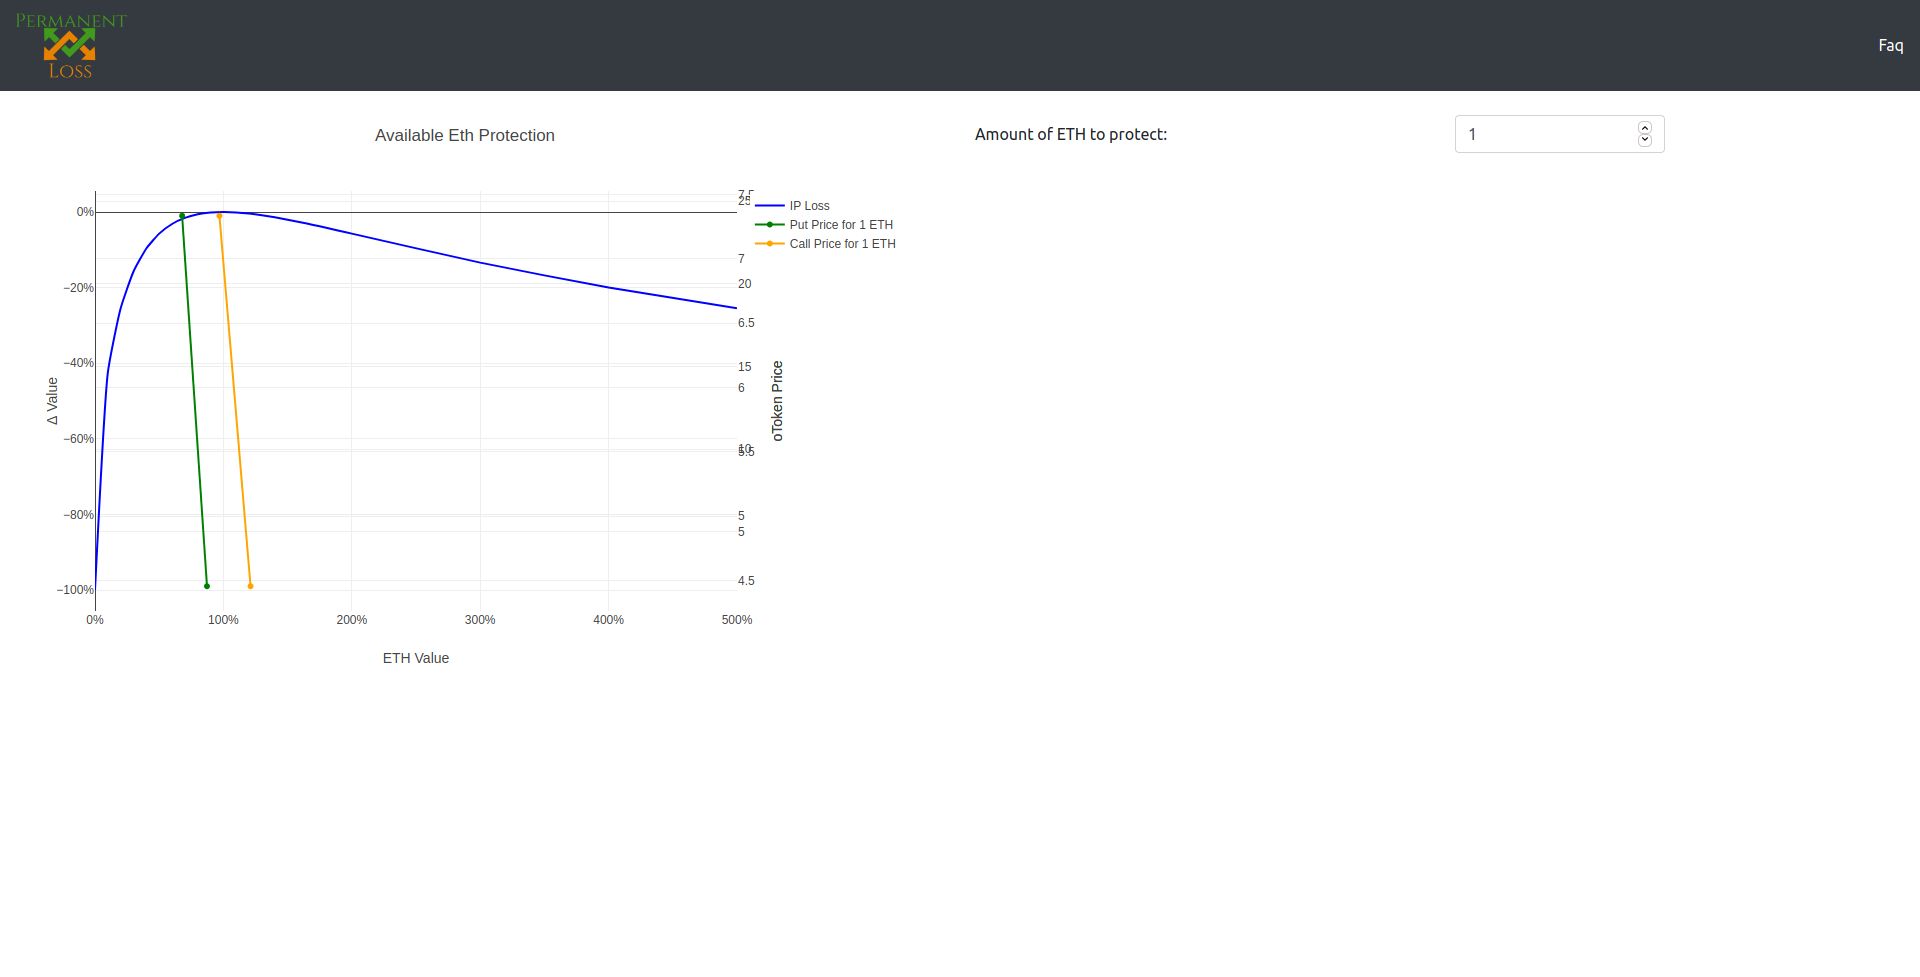Click the 'Δ Value' y-axis title
Screen dimensions: 1920x977
click(52, 401)
